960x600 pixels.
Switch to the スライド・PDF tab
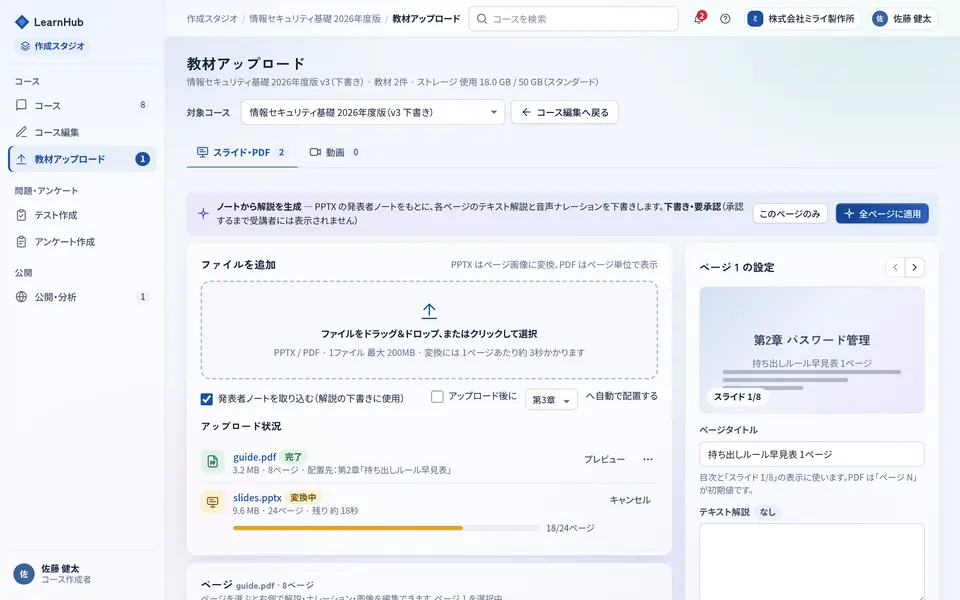[x=241, y=152]
